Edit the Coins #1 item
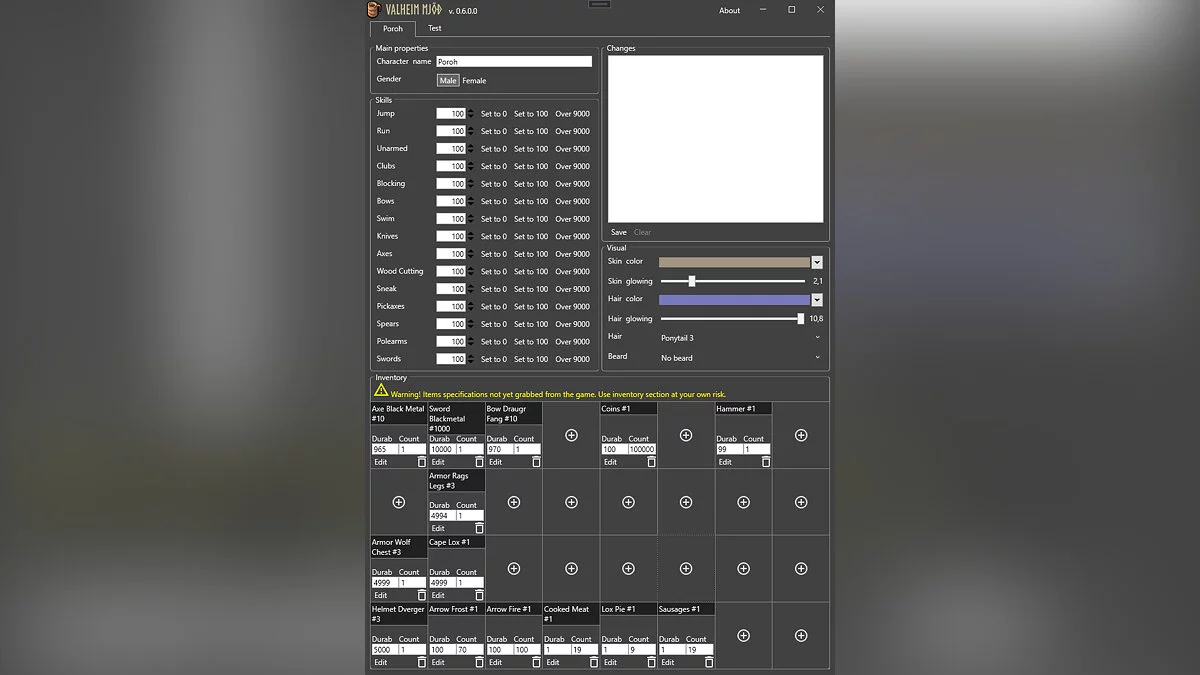Screen dimensions: 1200x675 pyautogui.click(x=610, y=462)
